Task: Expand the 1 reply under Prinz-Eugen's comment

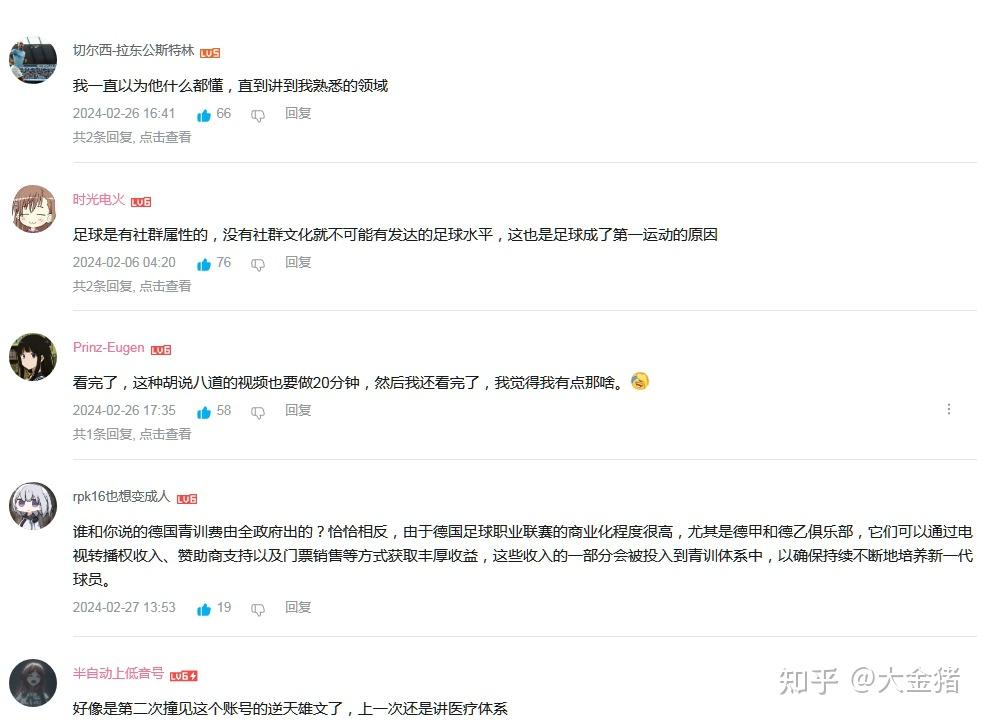Action: 132,434
